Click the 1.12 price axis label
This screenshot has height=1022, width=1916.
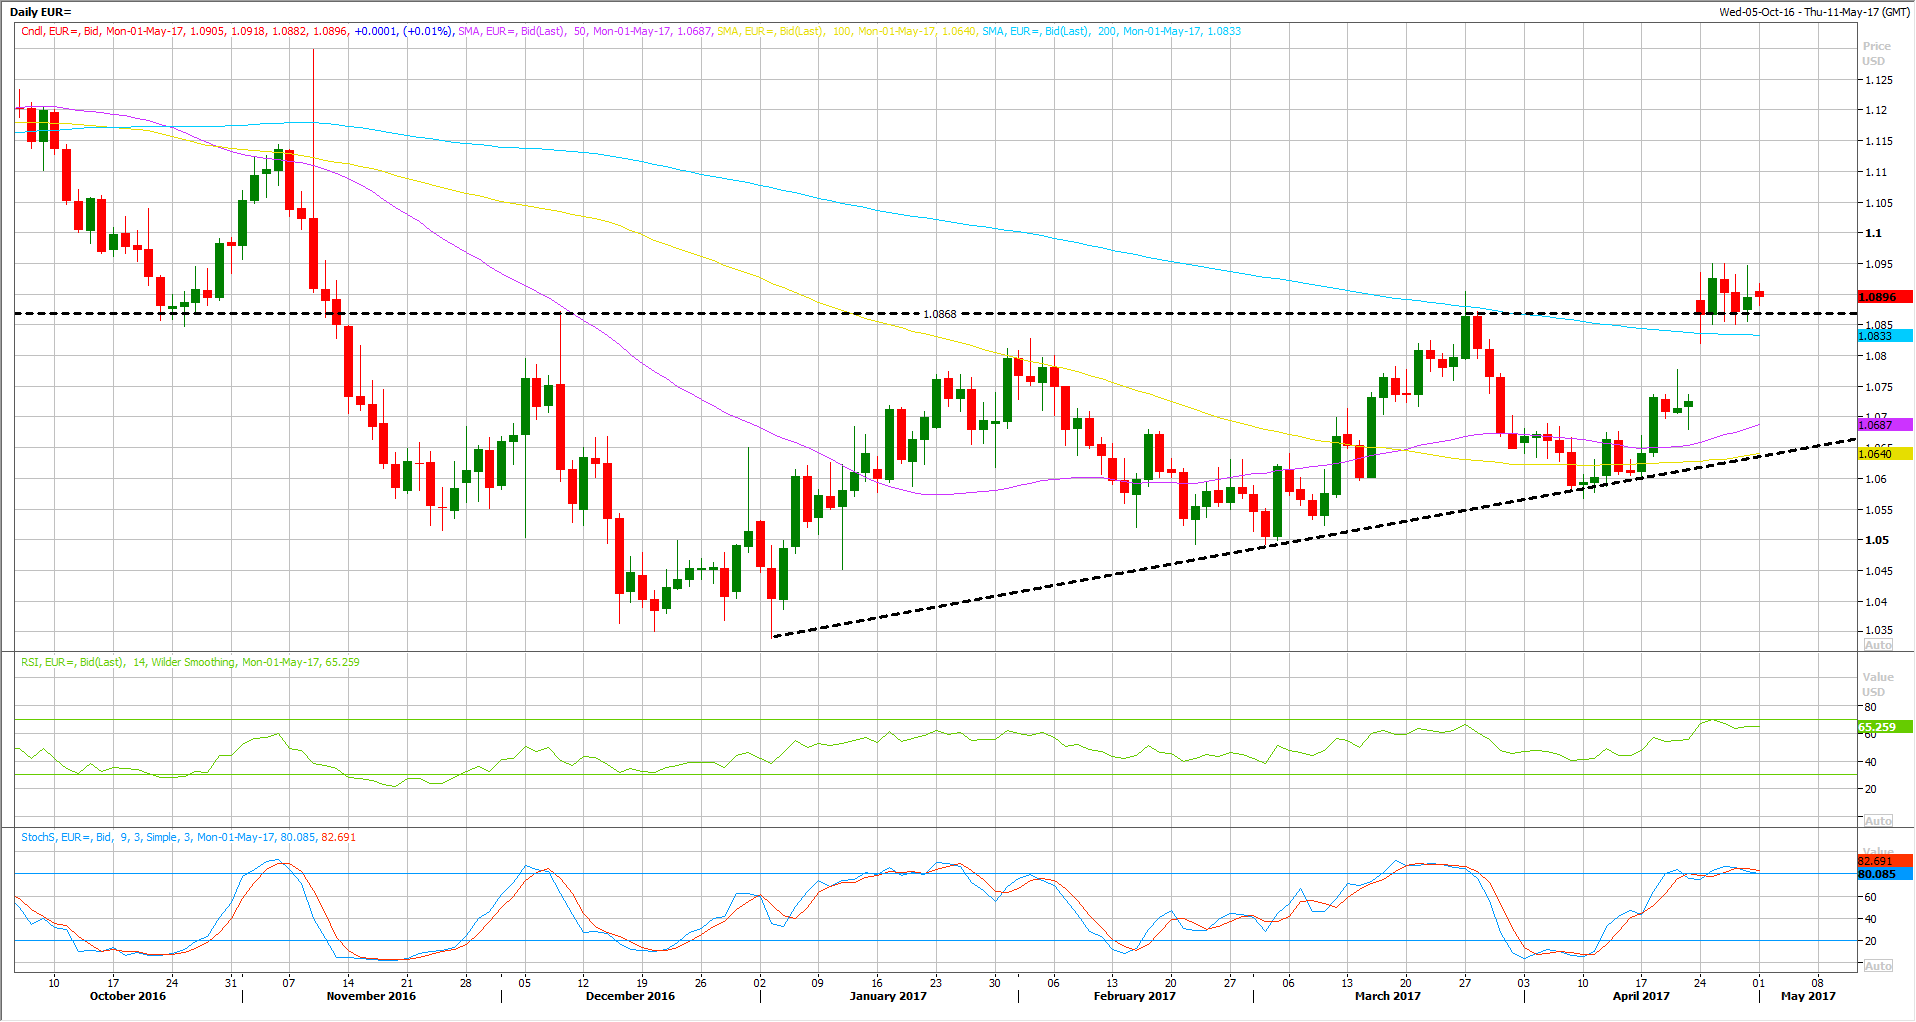coord(1875,110)
